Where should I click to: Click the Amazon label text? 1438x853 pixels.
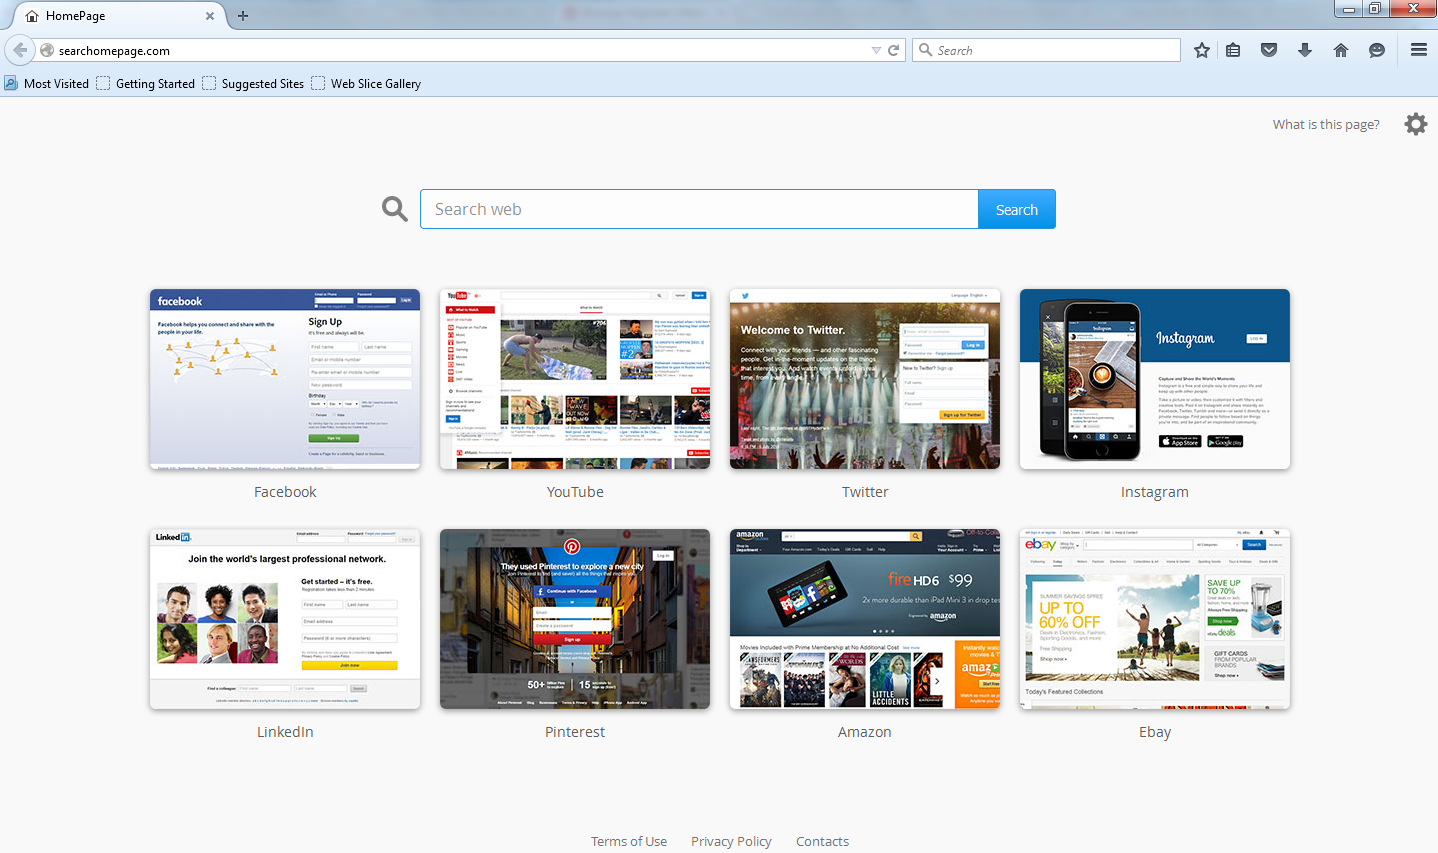(865, 732)
